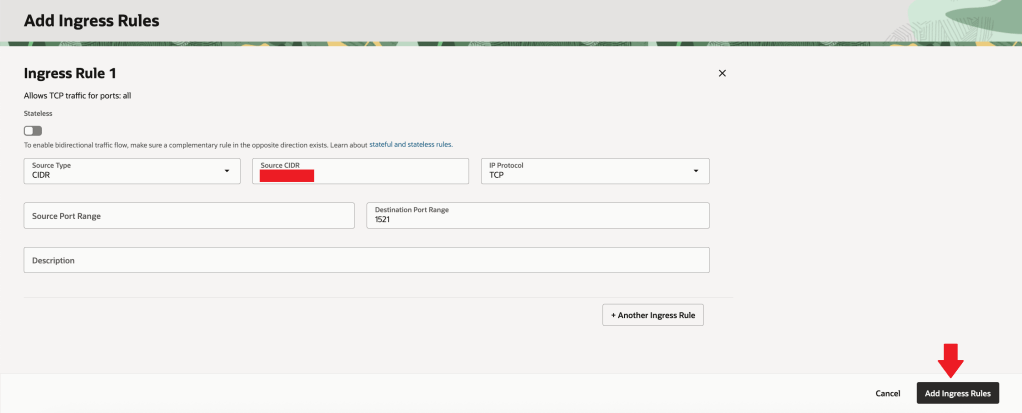Focus the Source CIDR input field

[360, 171]
